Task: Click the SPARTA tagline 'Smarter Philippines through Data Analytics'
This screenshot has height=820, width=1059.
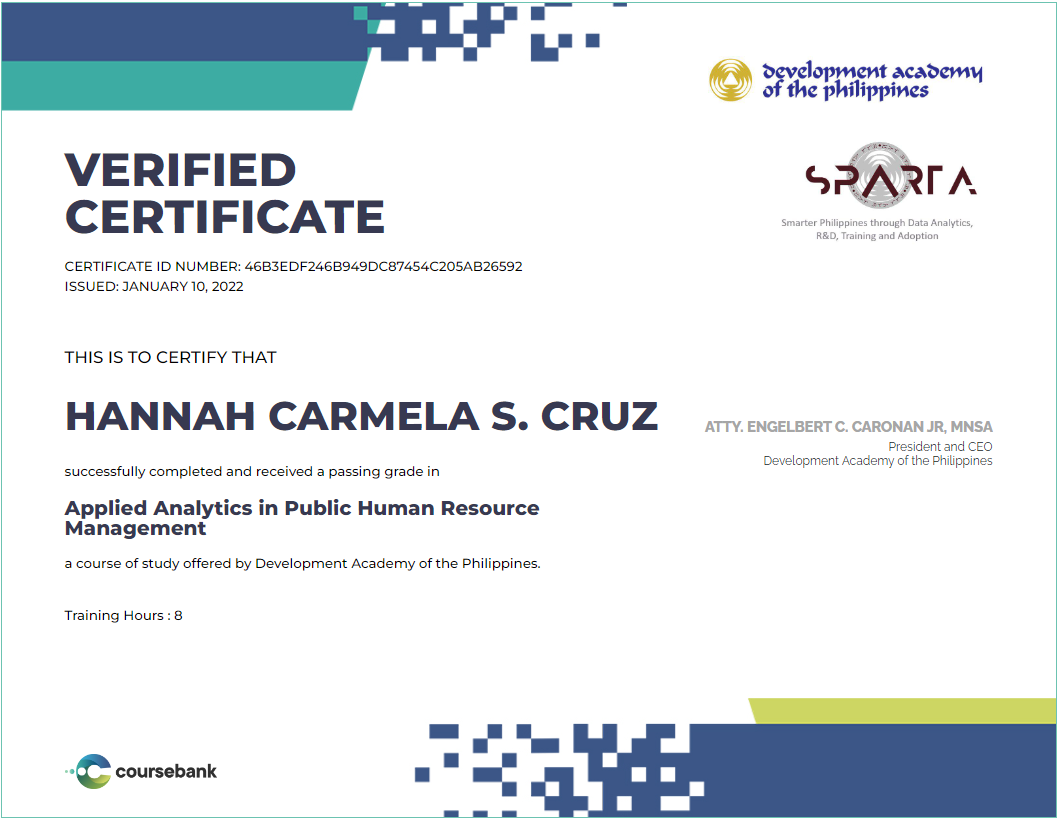Action: (x=877, y=222)
